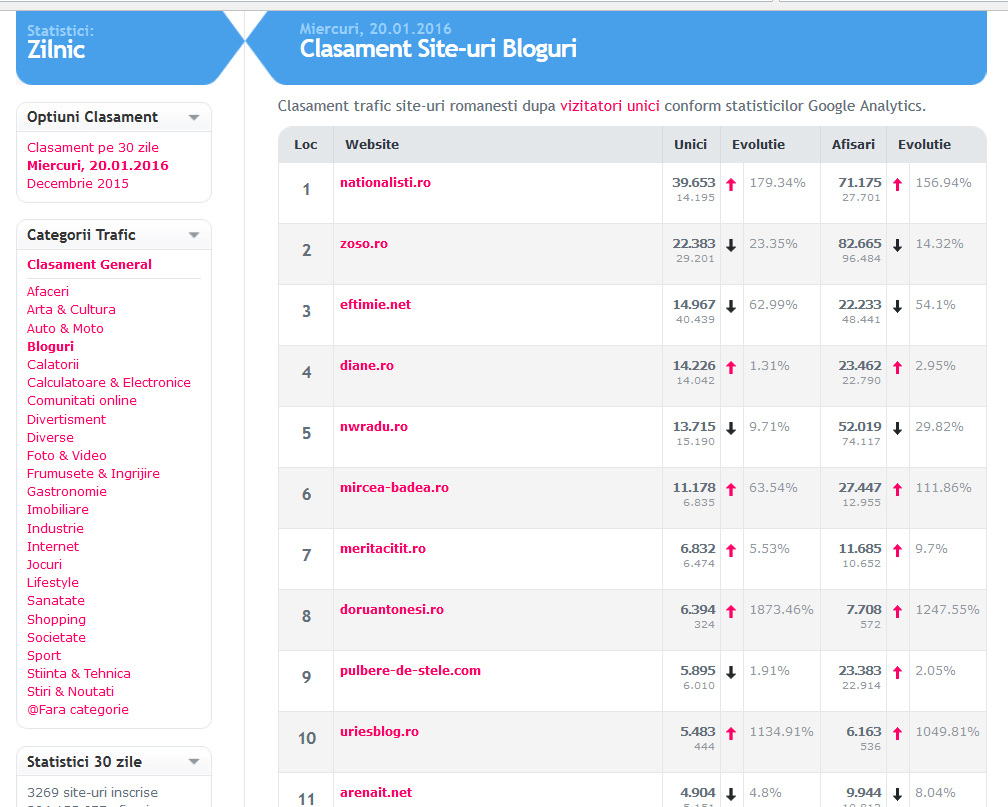This screenshot has width=1008, height=807.
Task: Click afisari down arrow beside 29.82%
Action: pyautogui.click(x=897, y=428)
